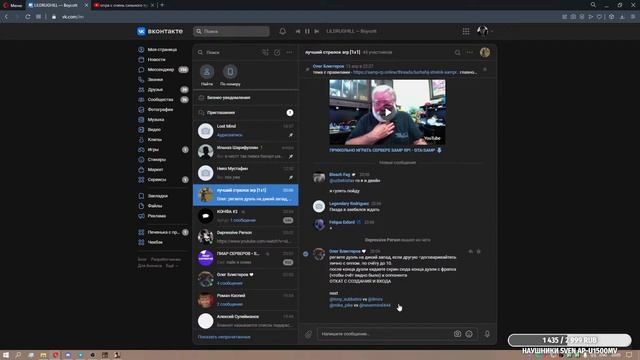This screenshot has width=640, height=360.
Task: Open the Lost Mind conversation
Action: pos(246,131)
